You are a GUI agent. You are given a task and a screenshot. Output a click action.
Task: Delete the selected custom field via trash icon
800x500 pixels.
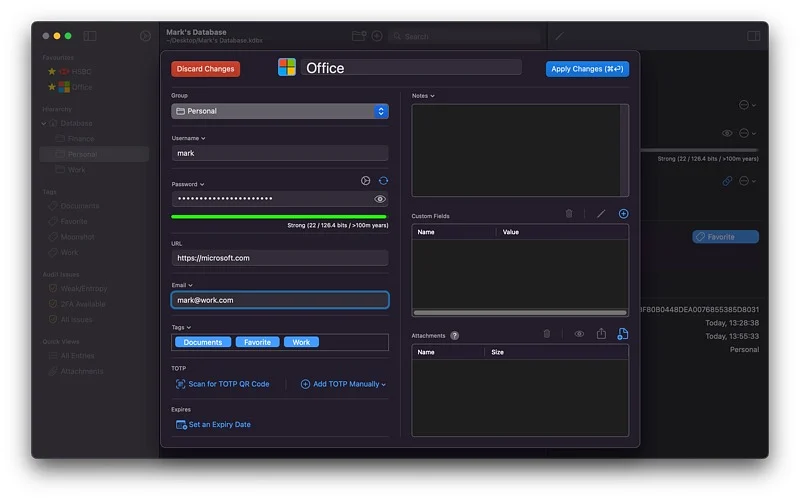569,214
